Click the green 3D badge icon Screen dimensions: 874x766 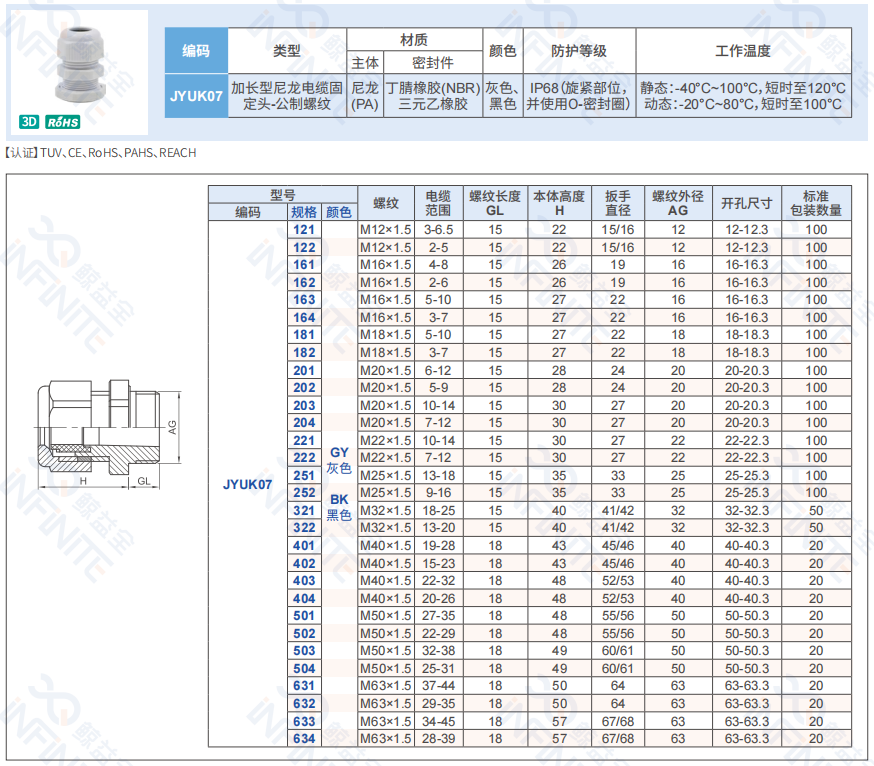(29, 122)
